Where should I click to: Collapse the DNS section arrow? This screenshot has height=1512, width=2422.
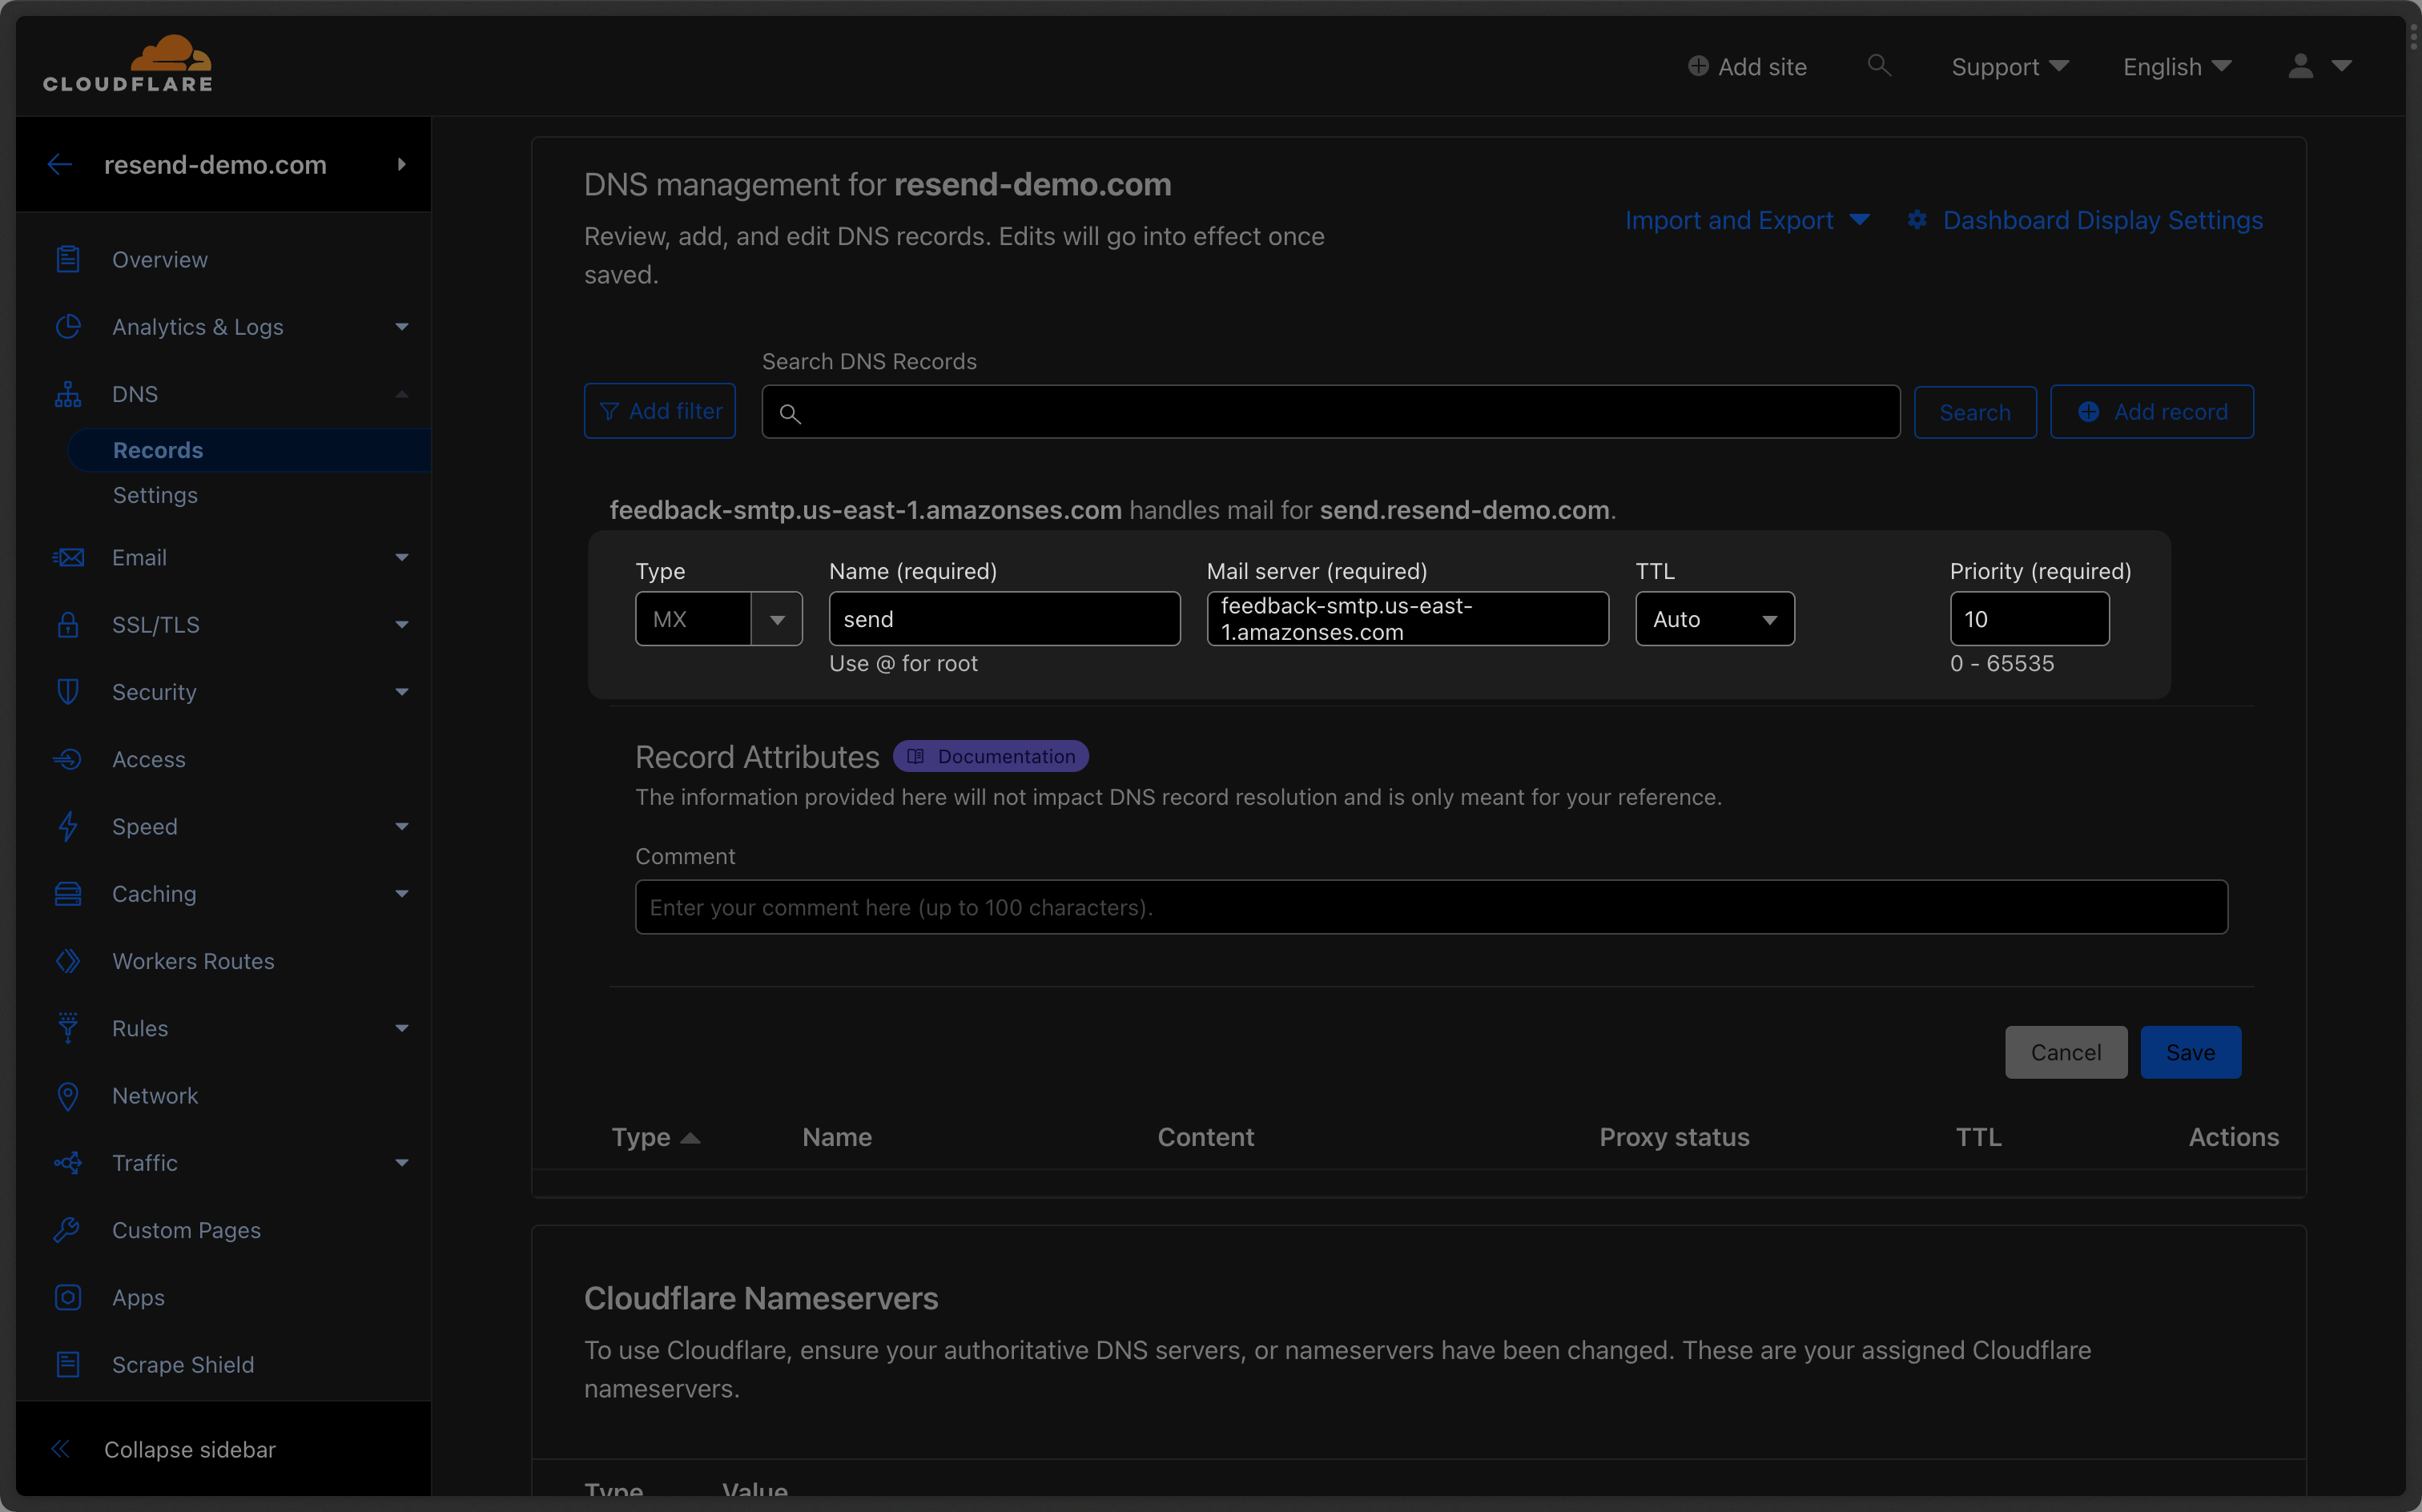402,394
